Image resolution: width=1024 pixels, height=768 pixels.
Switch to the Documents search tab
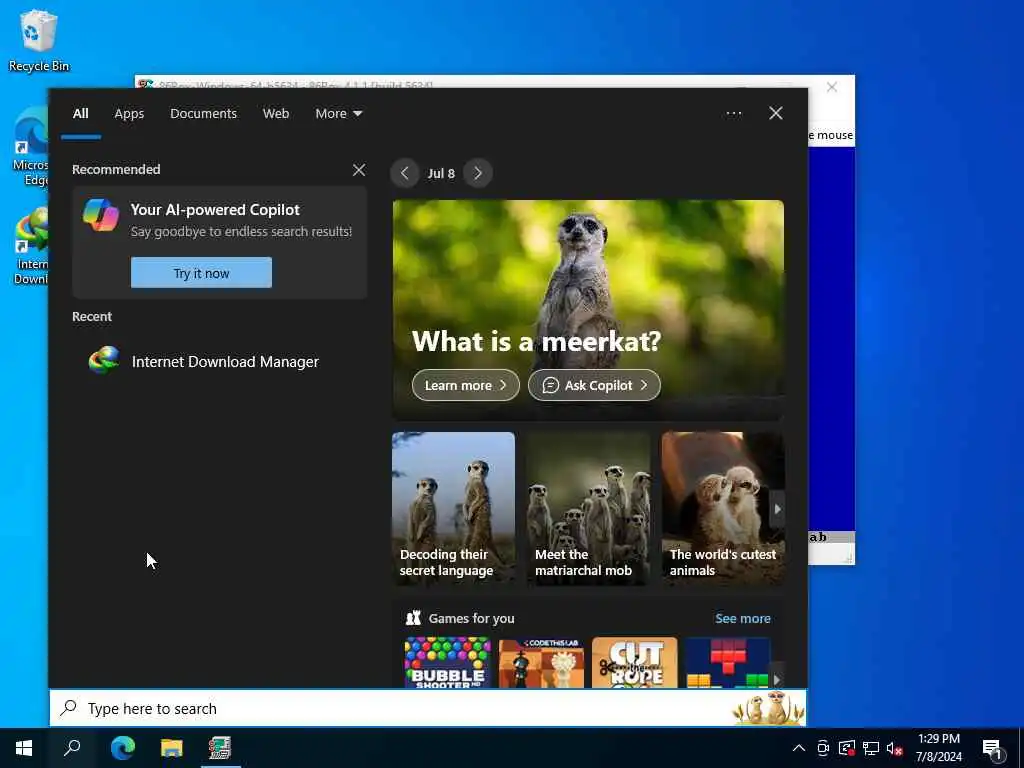coord(203,114)
